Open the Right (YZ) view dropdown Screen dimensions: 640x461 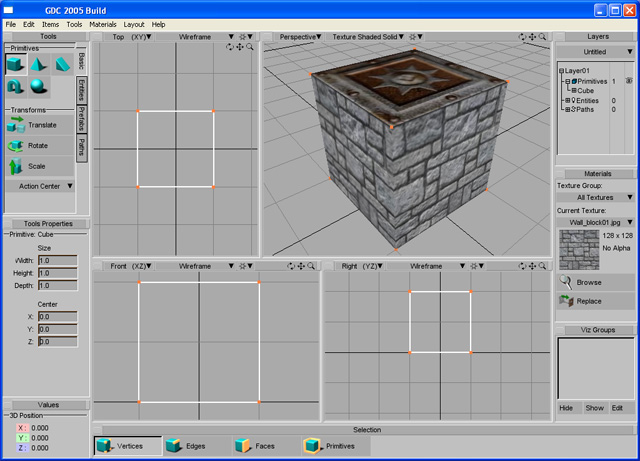pos(359,266)
